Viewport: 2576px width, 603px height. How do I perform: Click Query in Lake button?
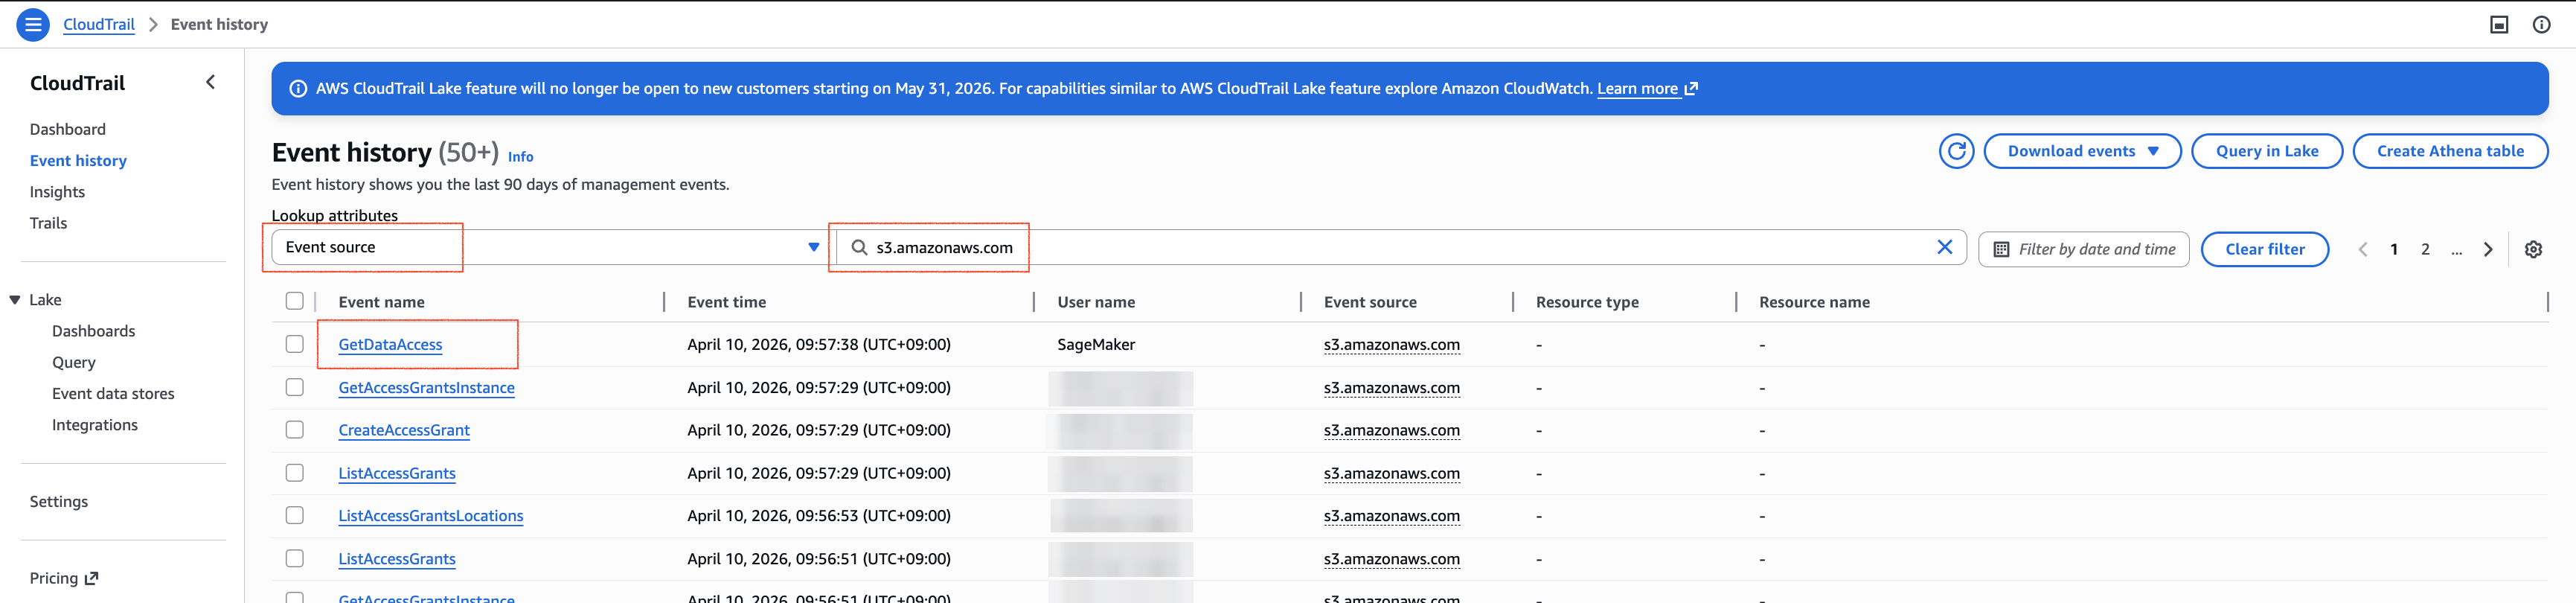[2267, 151]
